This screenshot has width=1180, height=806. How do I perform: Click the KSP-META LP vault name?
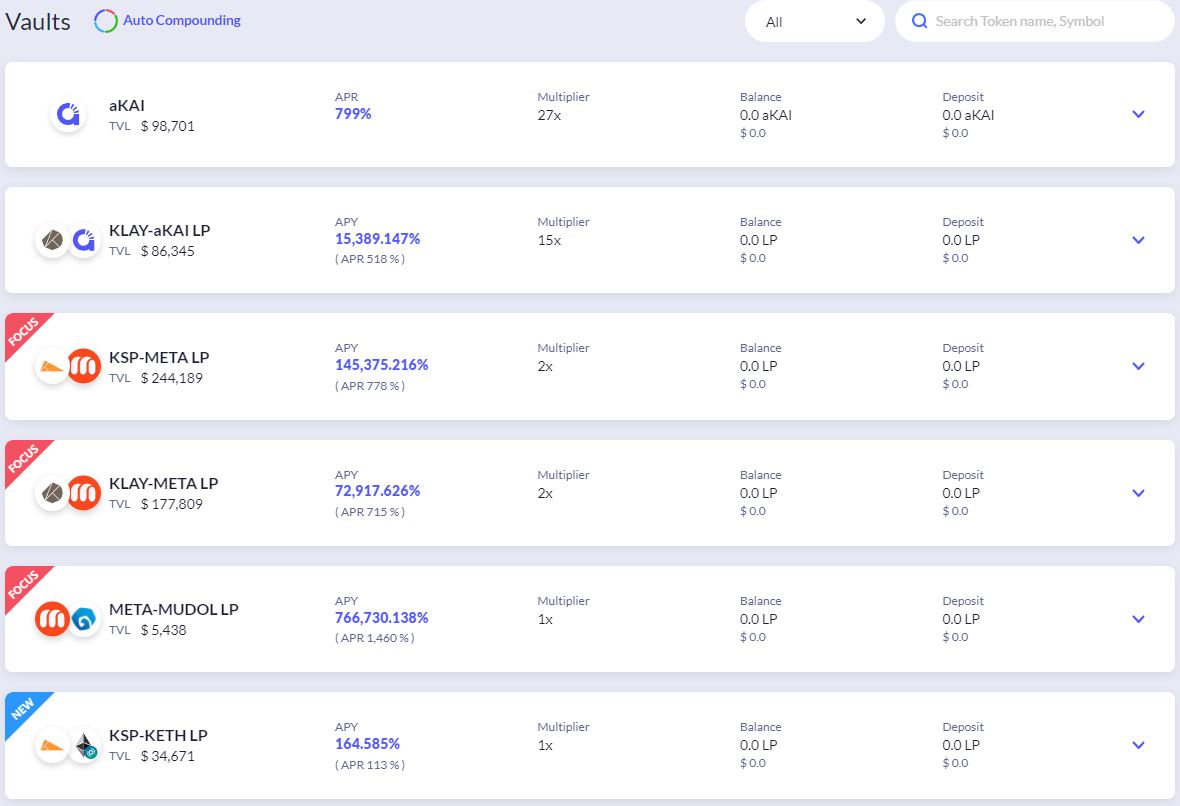tap(159, 357)
